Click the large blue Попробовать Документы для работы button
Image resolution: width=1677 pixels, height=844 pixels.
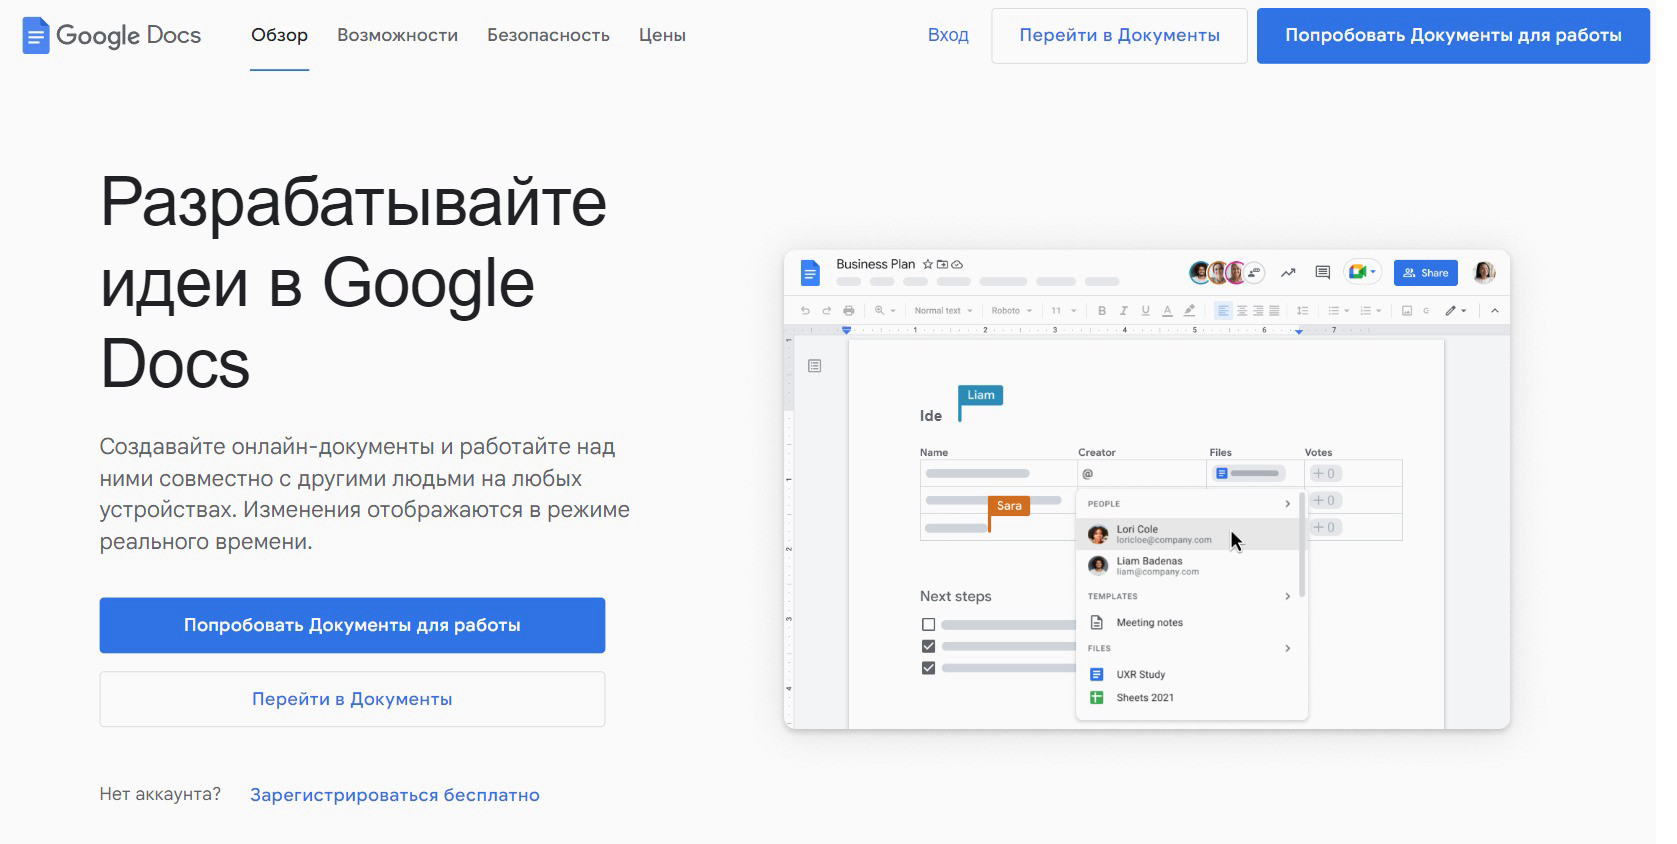[x=352, y=625]
